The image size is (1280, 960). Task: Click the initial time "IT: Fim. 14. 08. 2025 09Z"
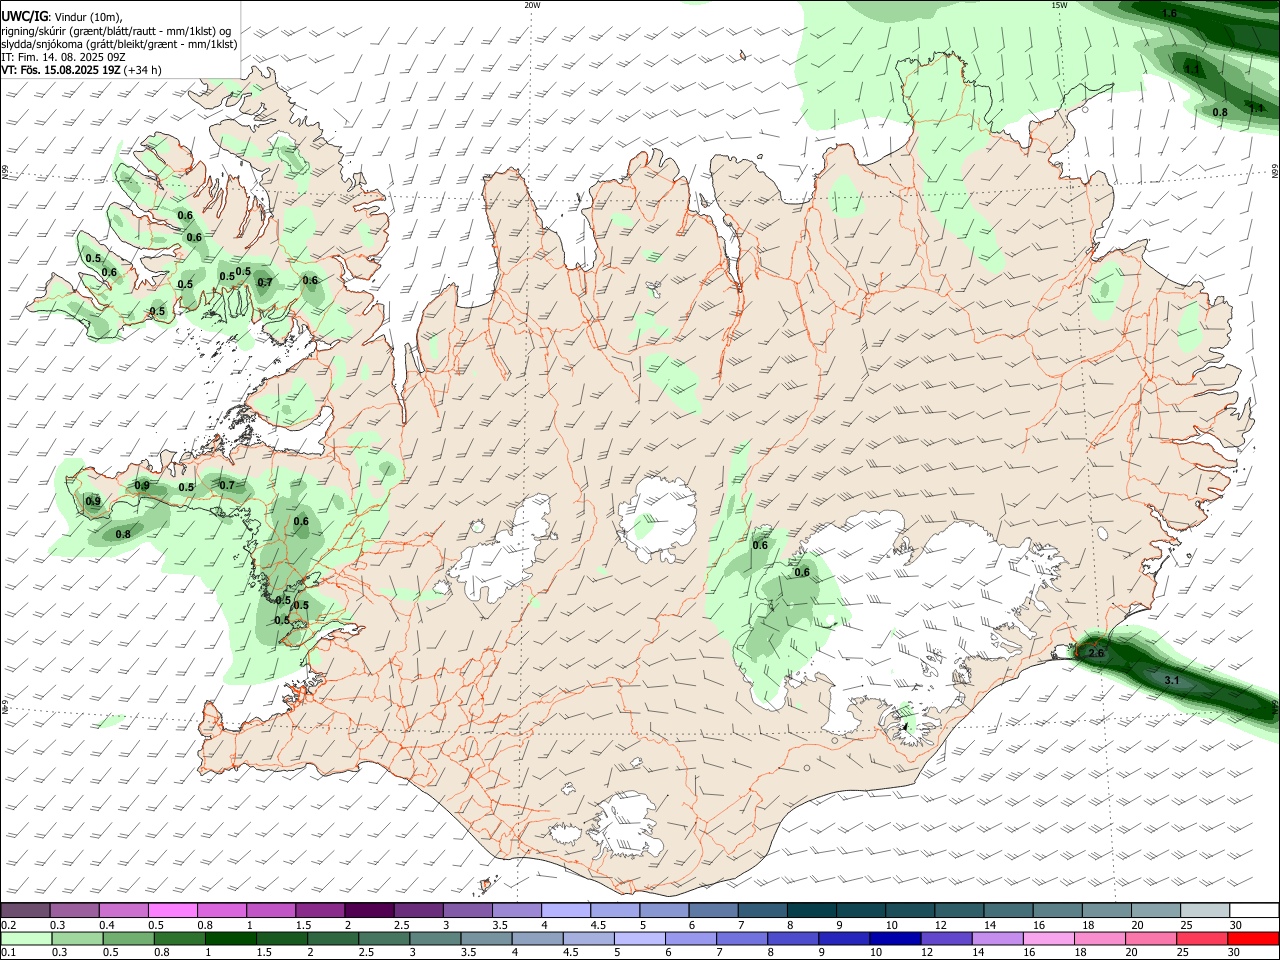click(62, 57)
